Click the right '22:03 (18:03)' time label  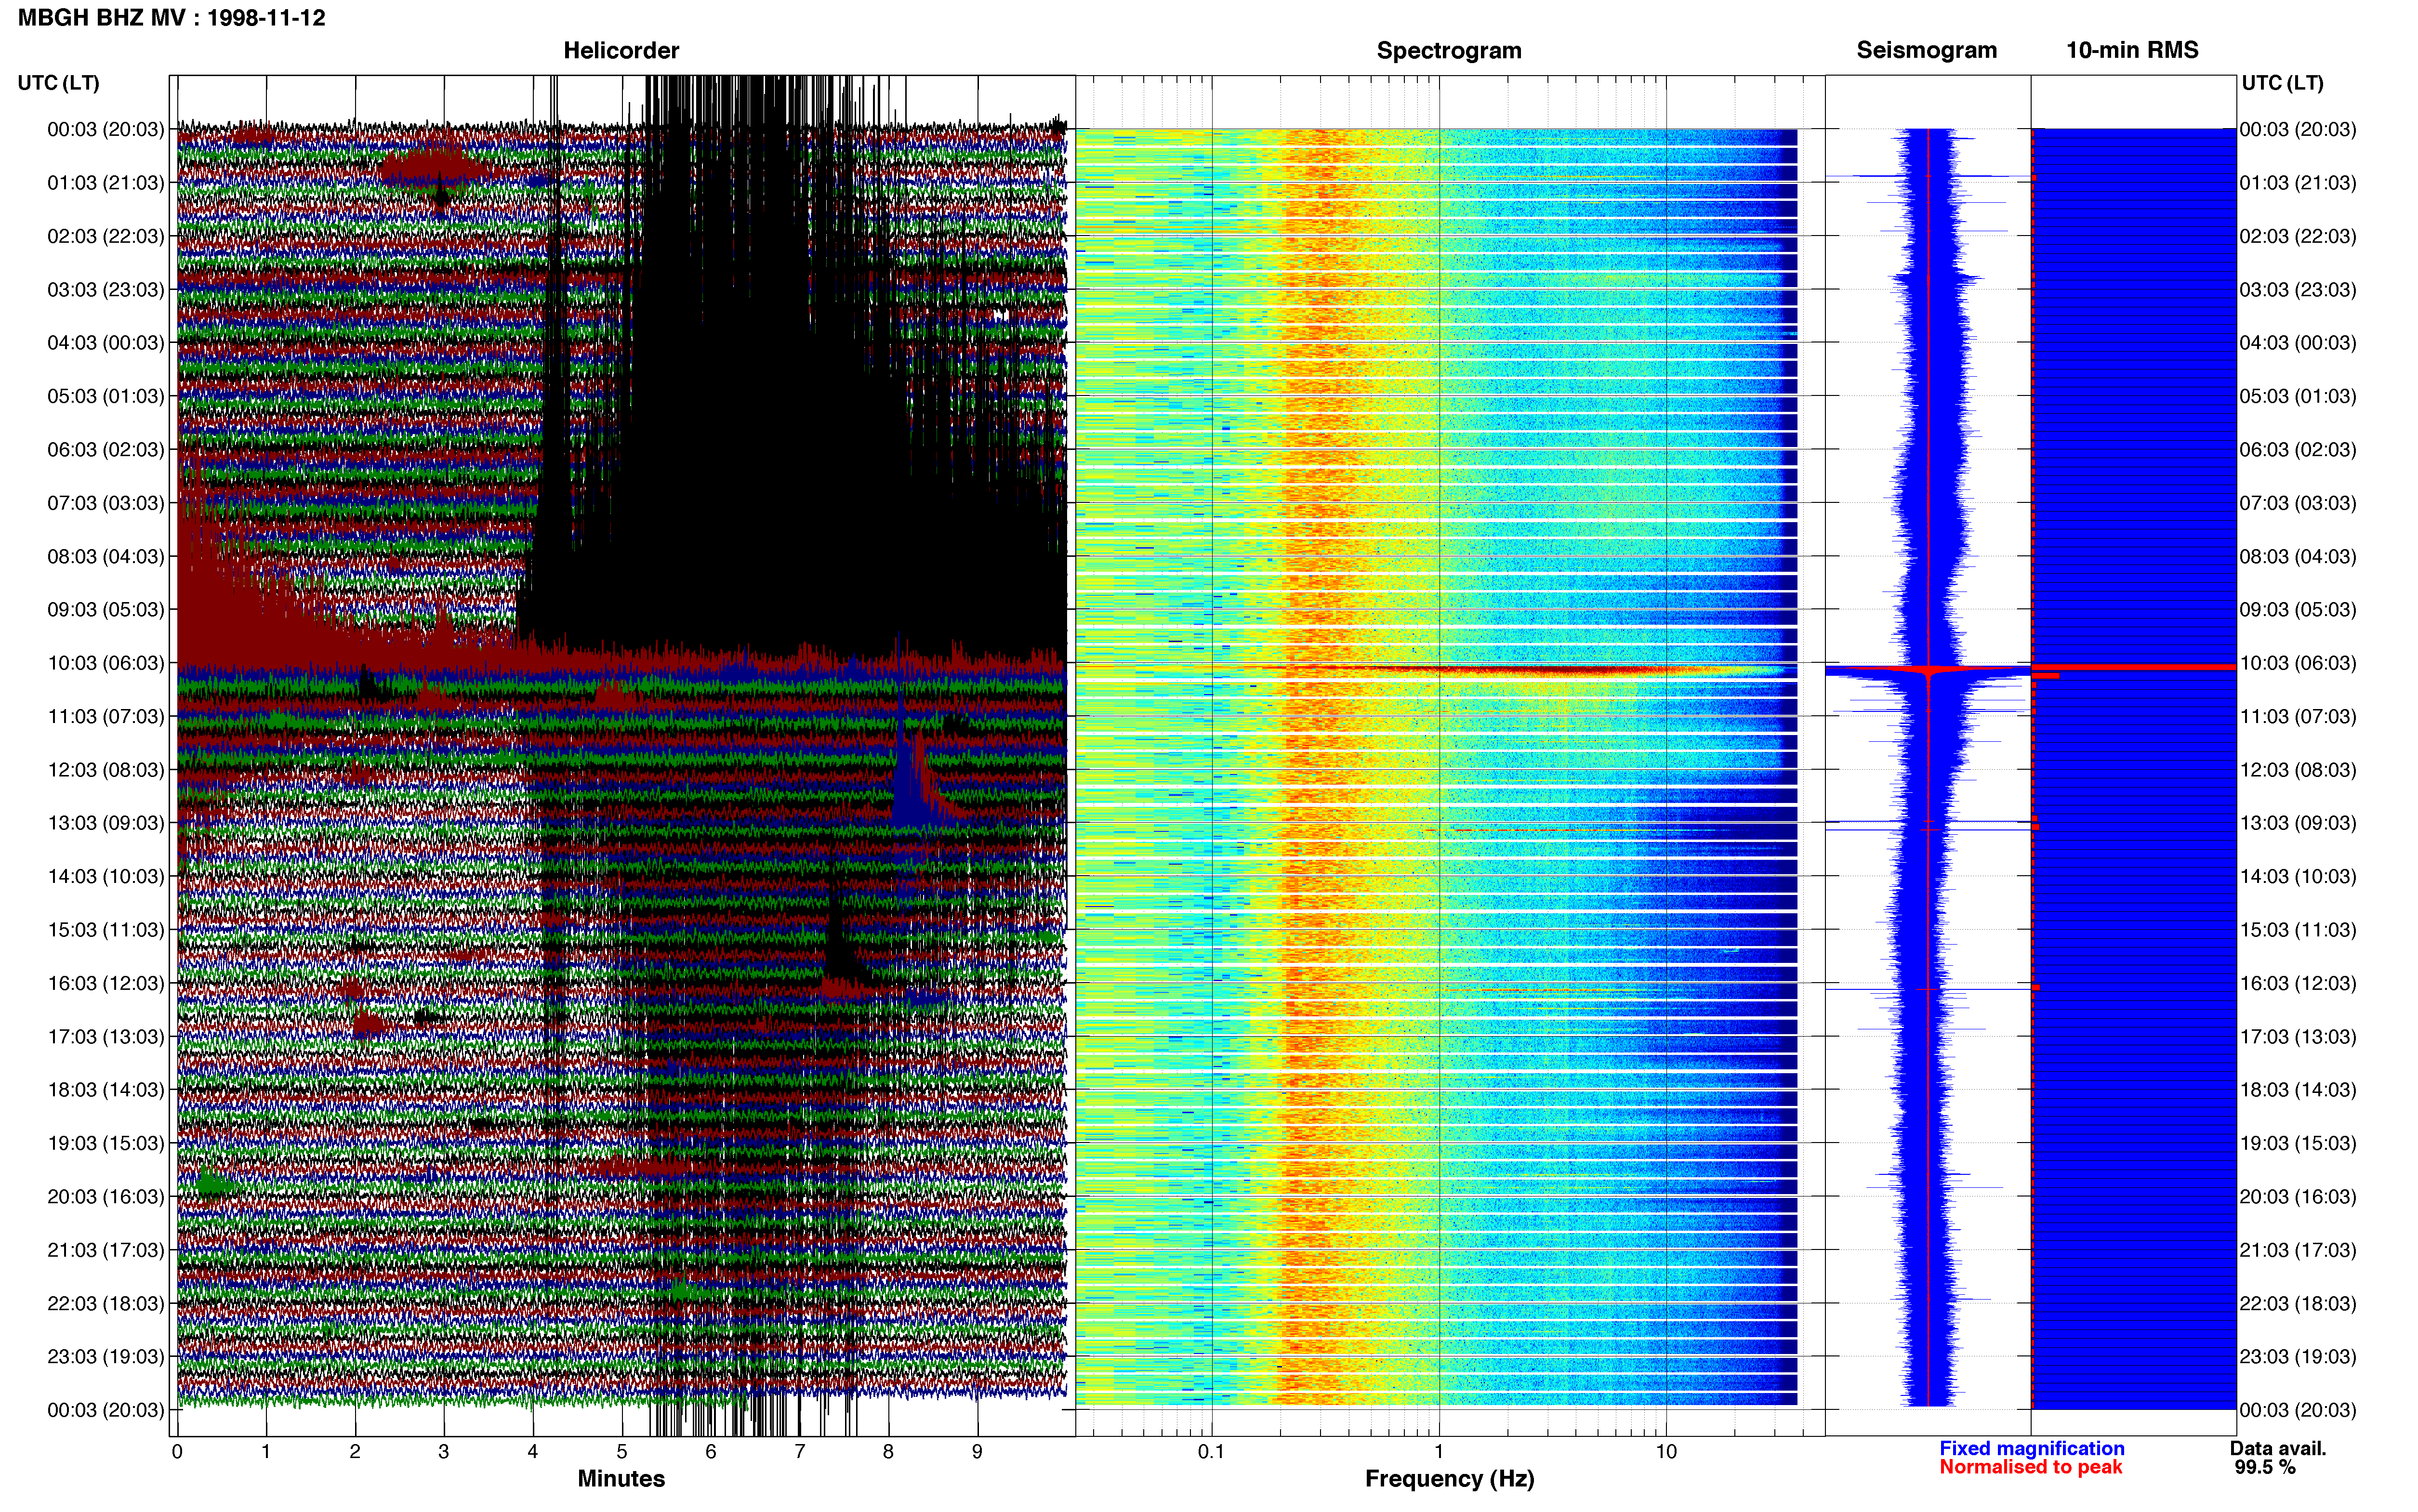[2298, 1303]
